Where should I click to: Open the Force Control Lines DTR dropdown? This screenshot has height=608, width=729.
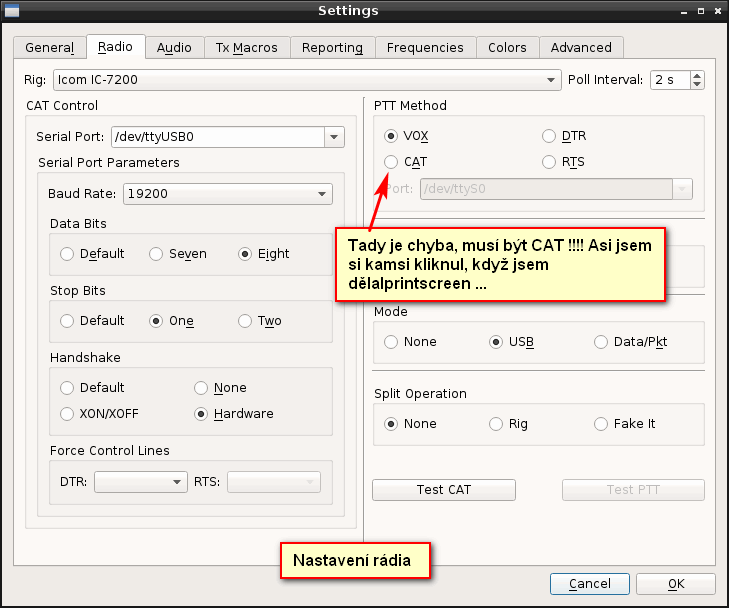coord(179,482)
